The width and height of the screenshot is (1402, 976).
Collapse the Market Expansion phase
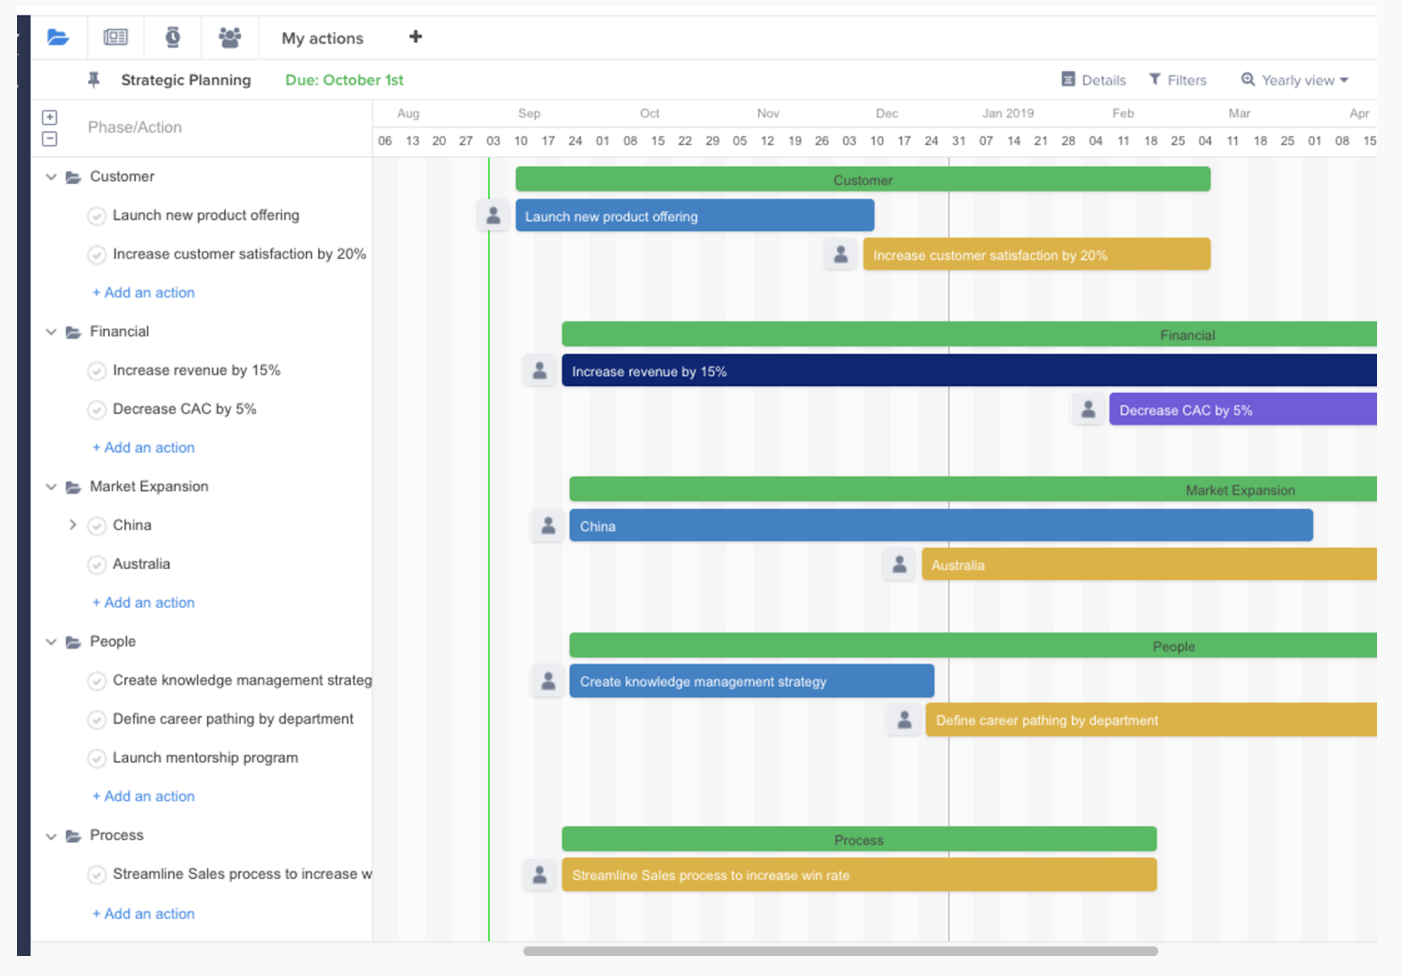[51, 487]
